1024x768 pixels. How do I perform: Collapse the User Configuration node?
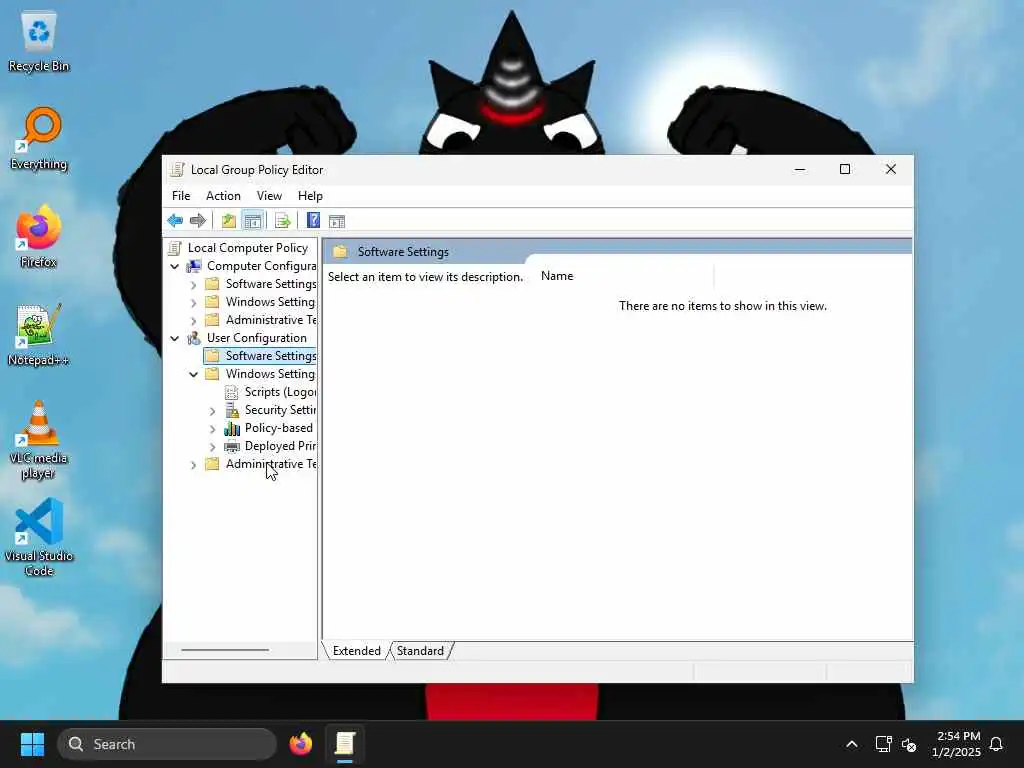pos(174,338)
